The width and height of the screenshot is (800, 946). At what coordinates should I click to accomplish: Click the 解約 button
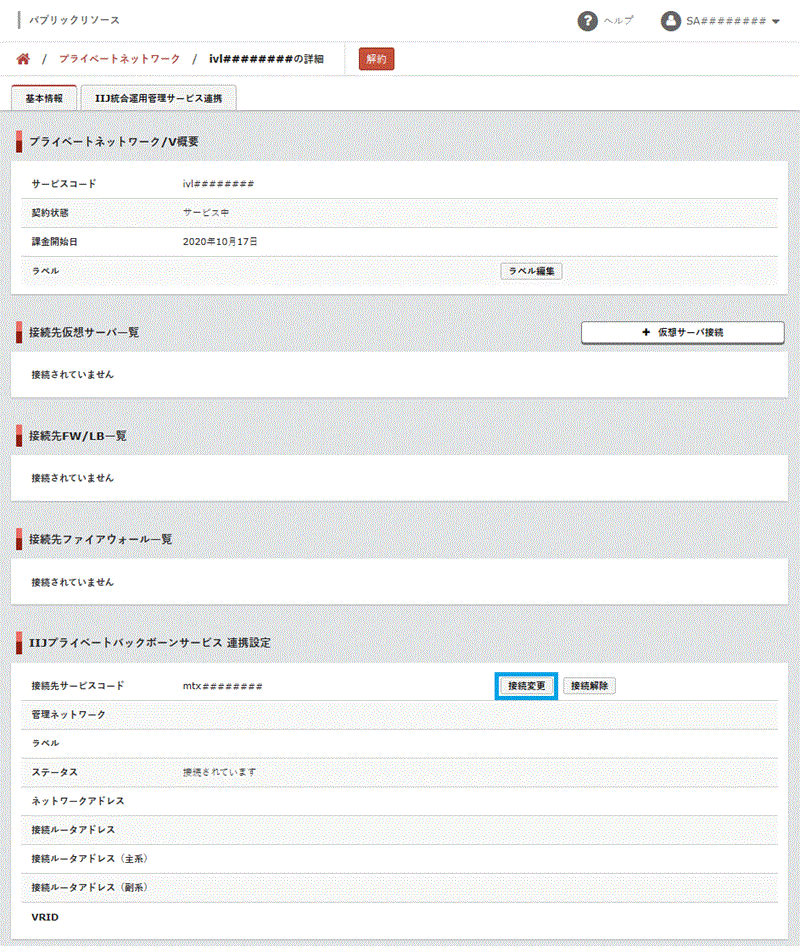(x=376, y=59)
